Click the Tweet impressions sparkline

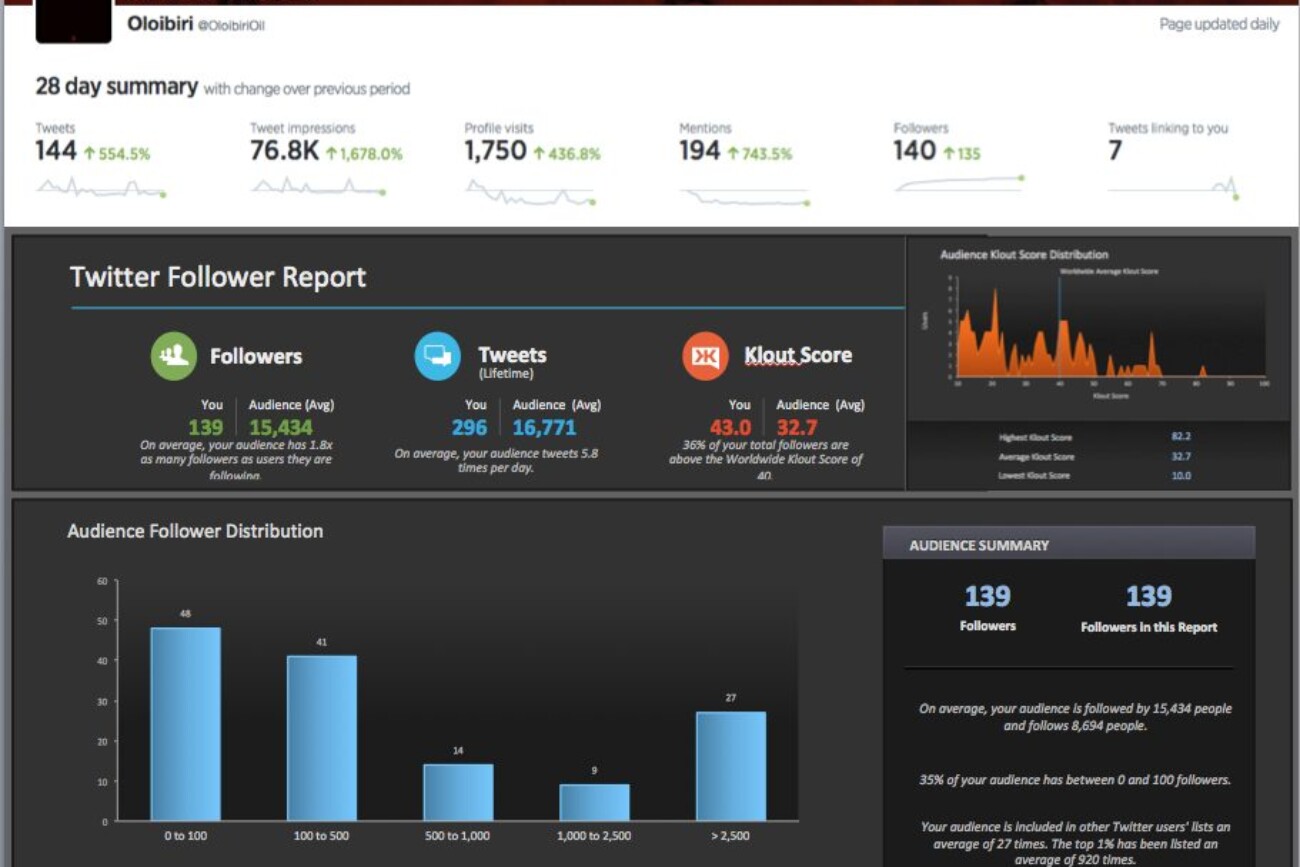(317, 187)
